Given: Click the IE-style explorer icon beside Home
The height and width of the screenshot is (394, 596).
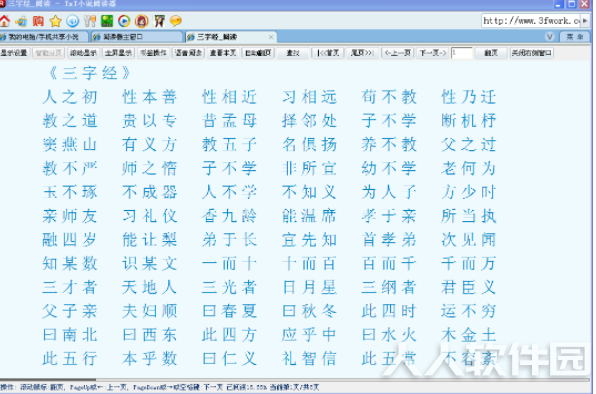Looking at the screenshot, I should click(21, 21).
